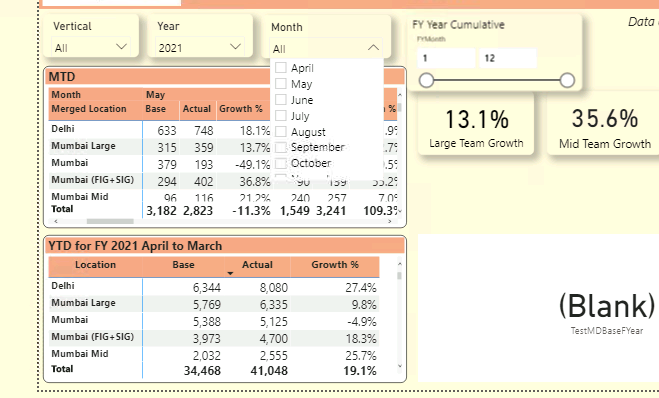
Task: Click YTD table vertical scrollbar thumb
Action: [x=399, y=276]
